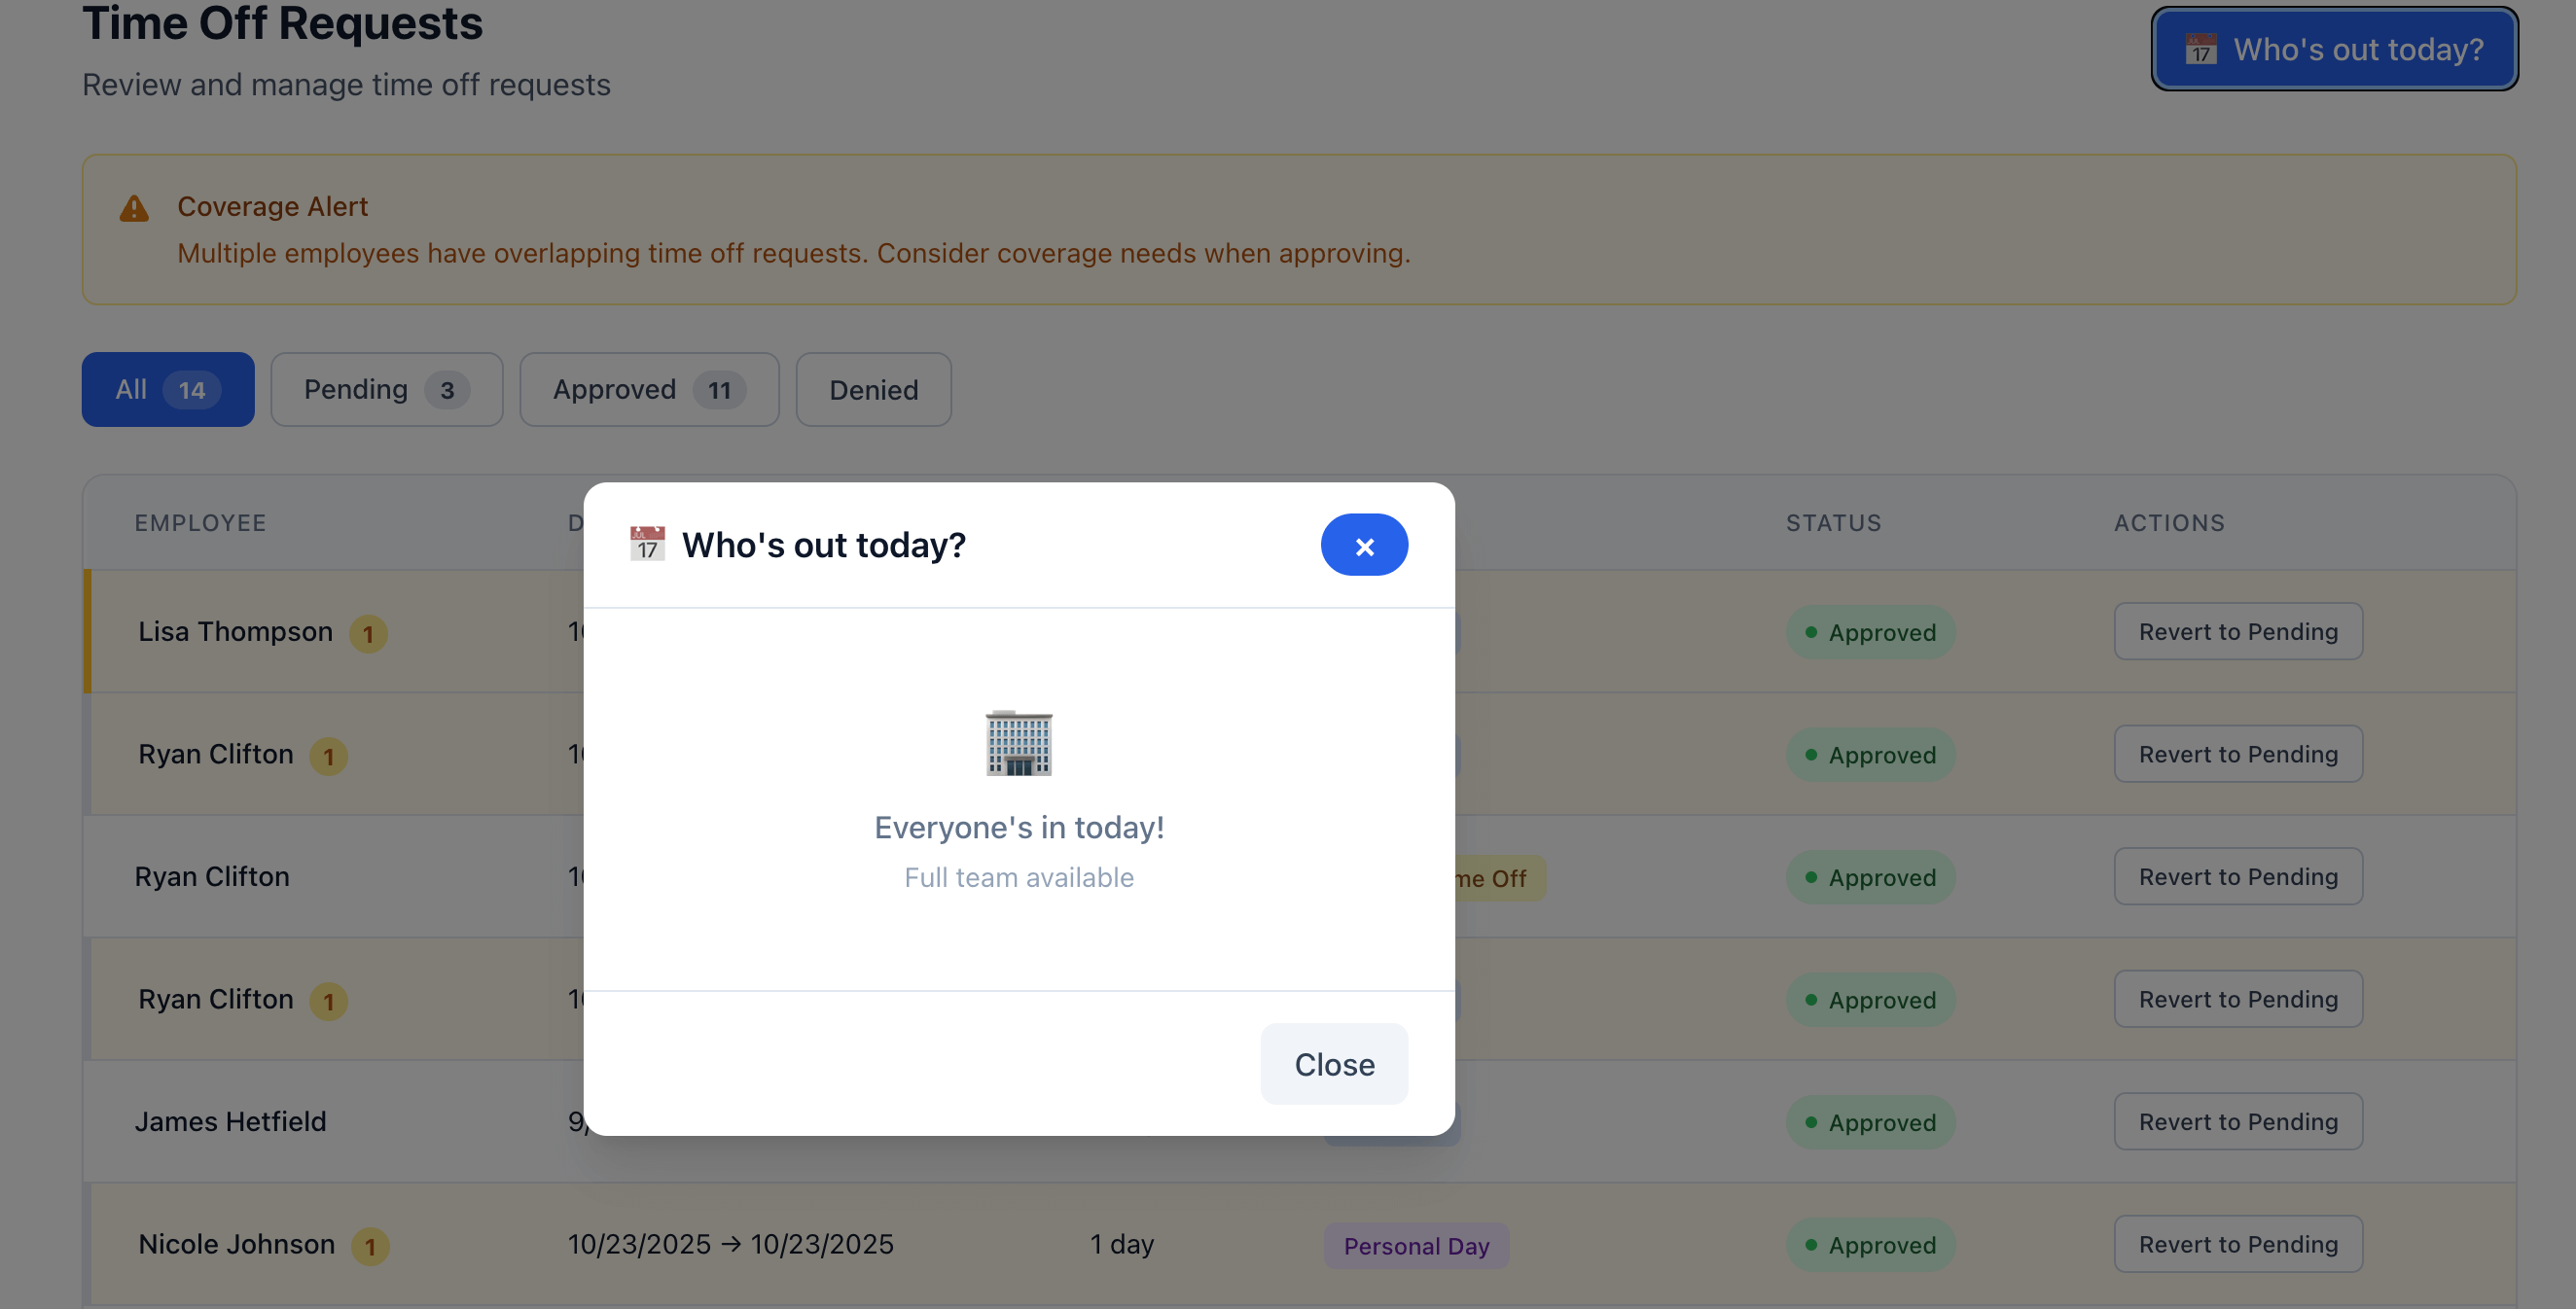The height and width of the screenshot is (1309, 2576).
Task: Click the Approved status badge for James Hetfield
Action: [x=1870, y=1122]
